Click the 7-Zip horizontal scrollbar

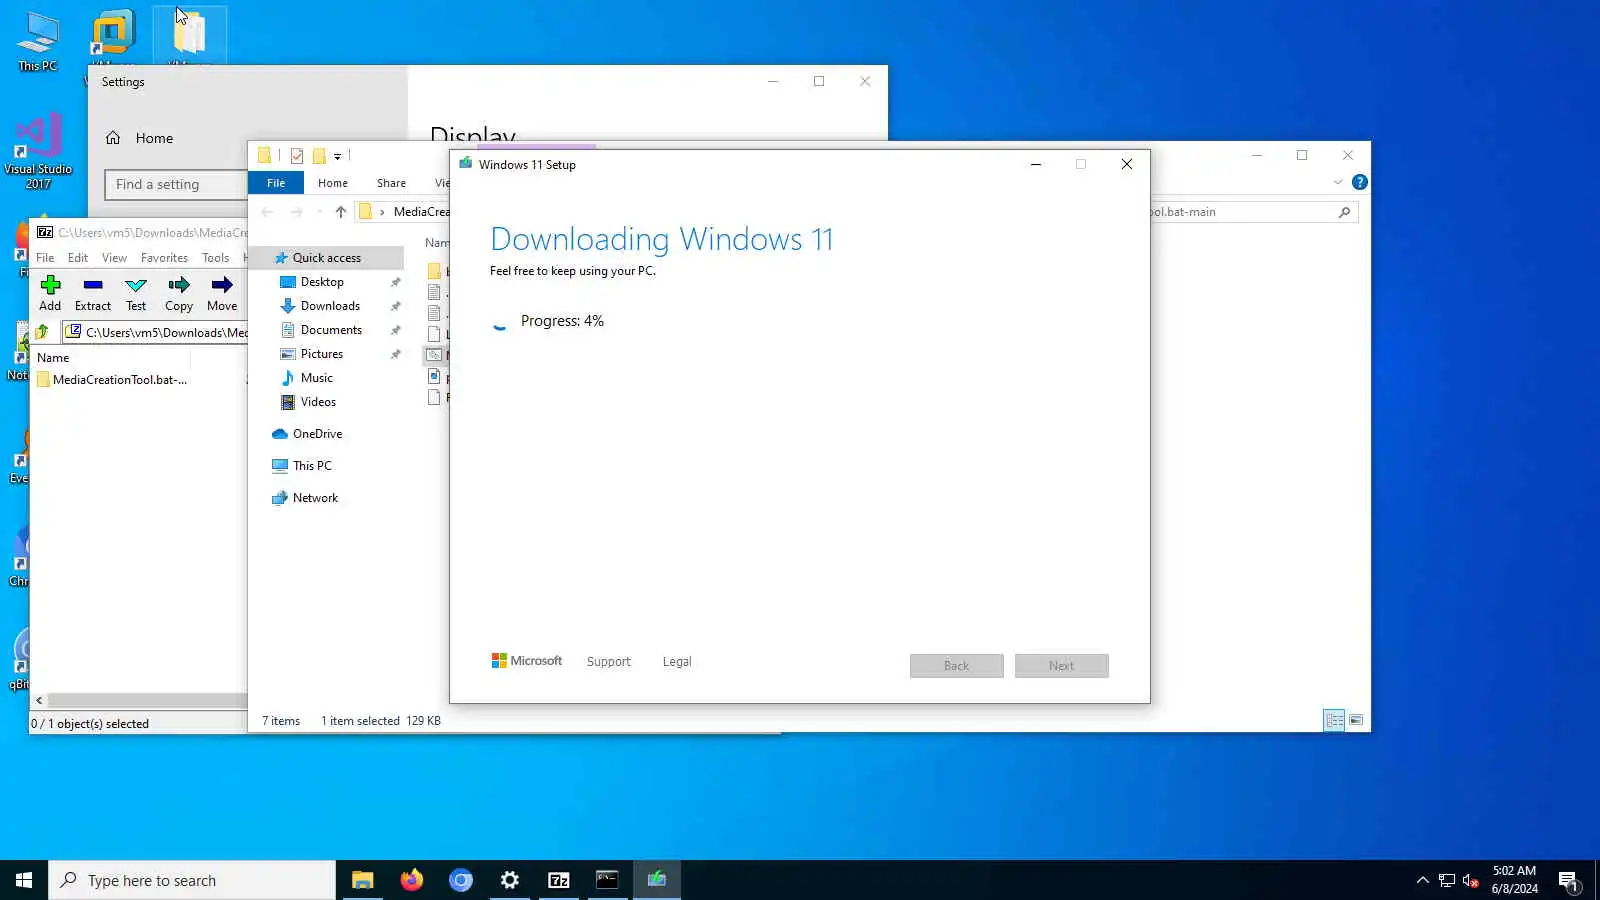(147, 701)
